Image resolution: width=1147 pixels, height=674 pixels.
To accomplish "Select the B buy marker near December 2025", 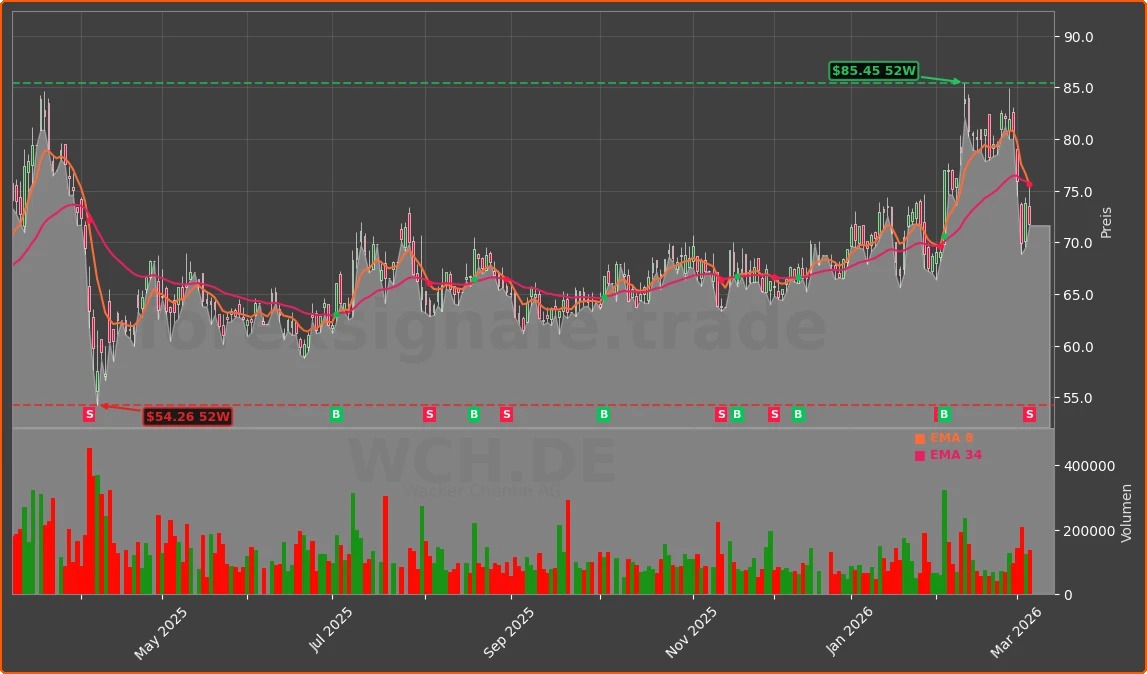I will point(797,414).
